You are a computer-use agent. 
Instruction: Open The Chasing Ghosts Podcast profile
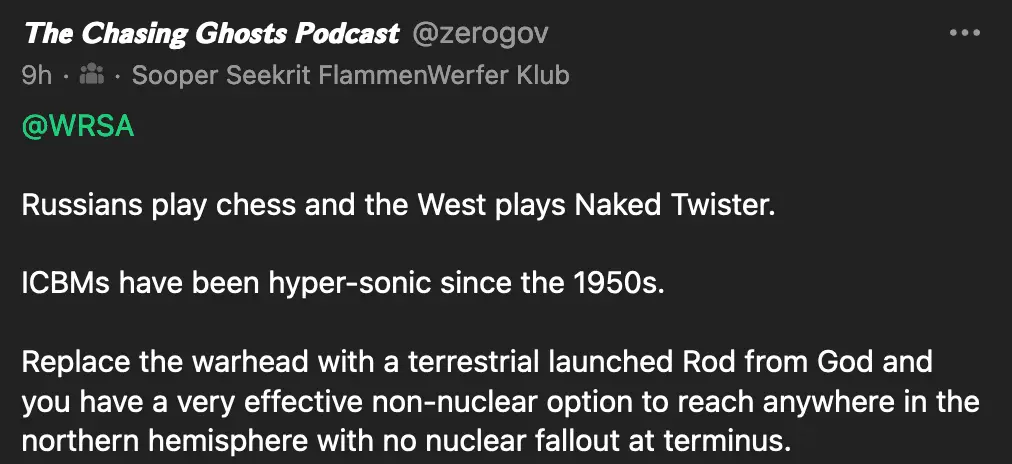pyautogui.click(x=211, y=33)
